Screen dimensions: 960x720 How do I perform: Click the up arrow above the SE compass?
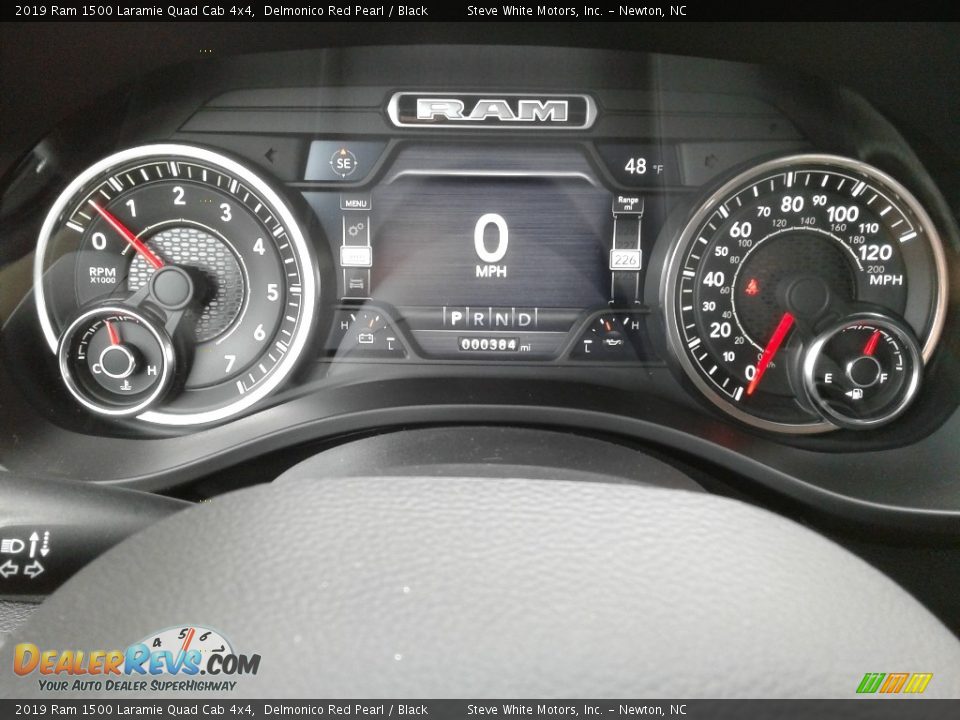click(x=343, y=152)
